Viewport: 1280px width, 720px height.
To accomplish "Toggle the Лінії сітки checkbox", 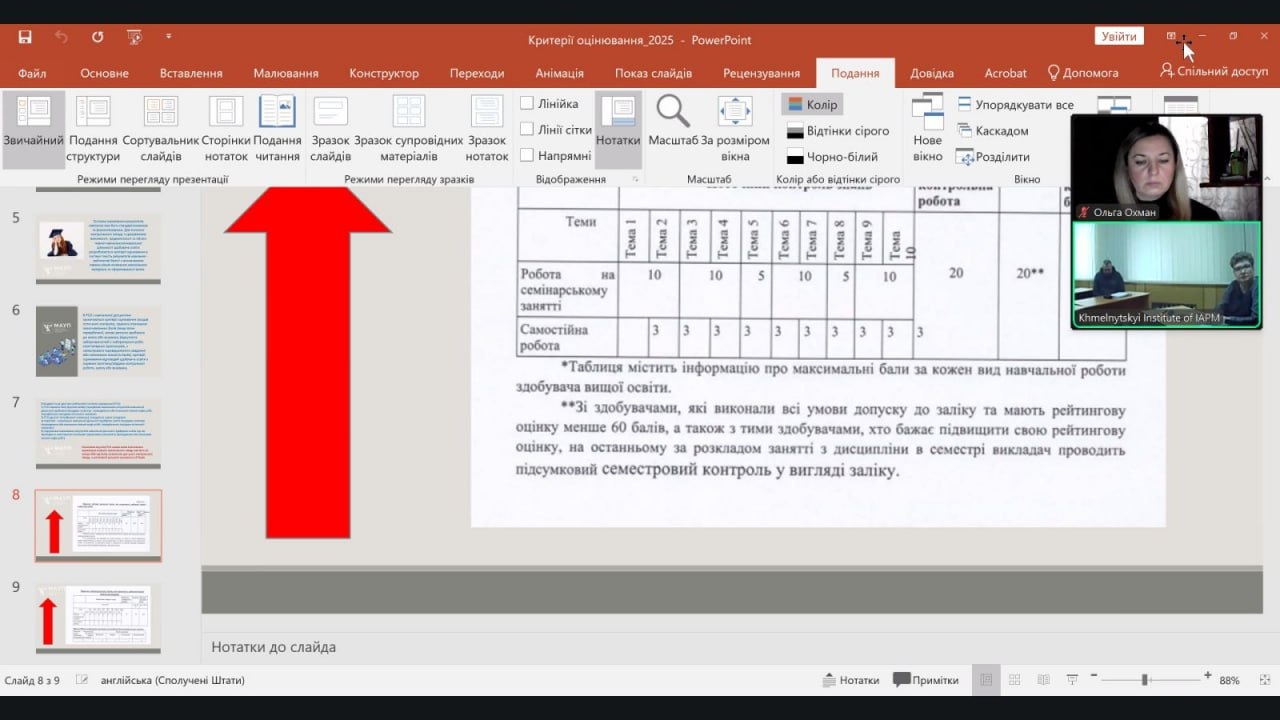I will [527, 129].
